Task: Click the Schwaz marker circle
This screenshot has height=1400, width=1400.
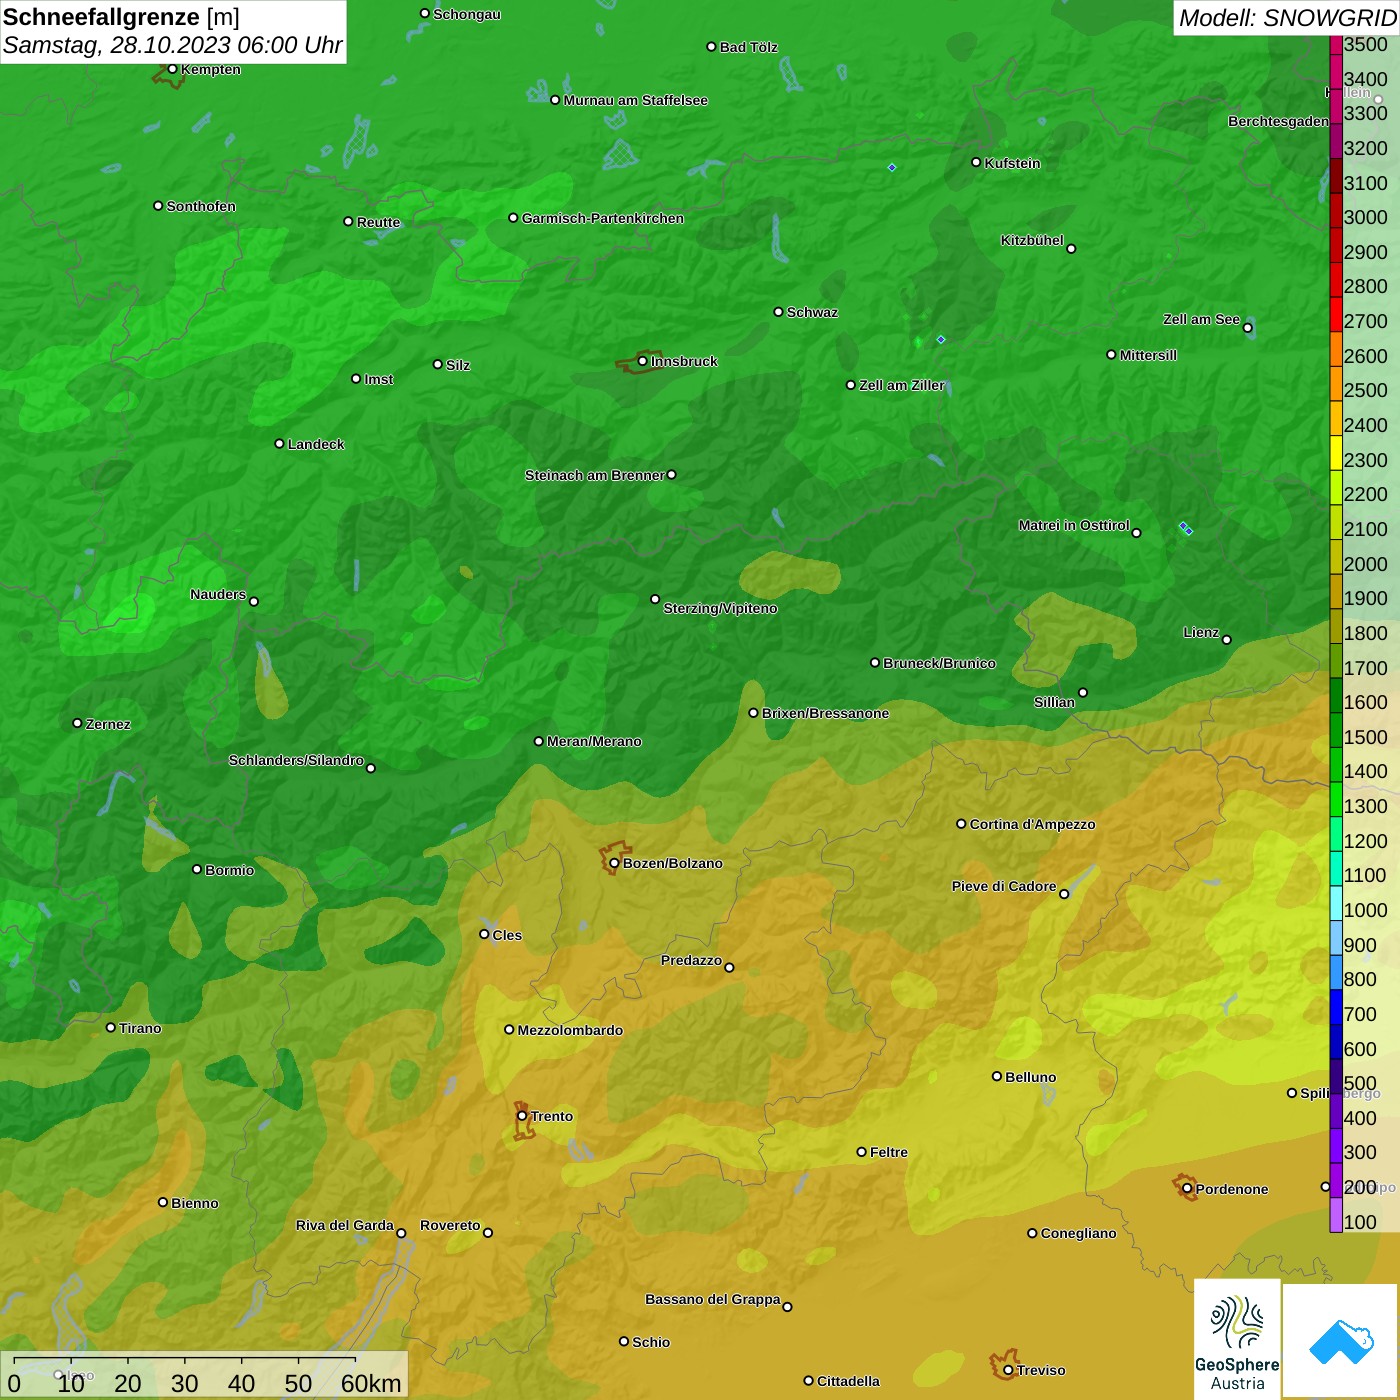Action: [778, 311]
